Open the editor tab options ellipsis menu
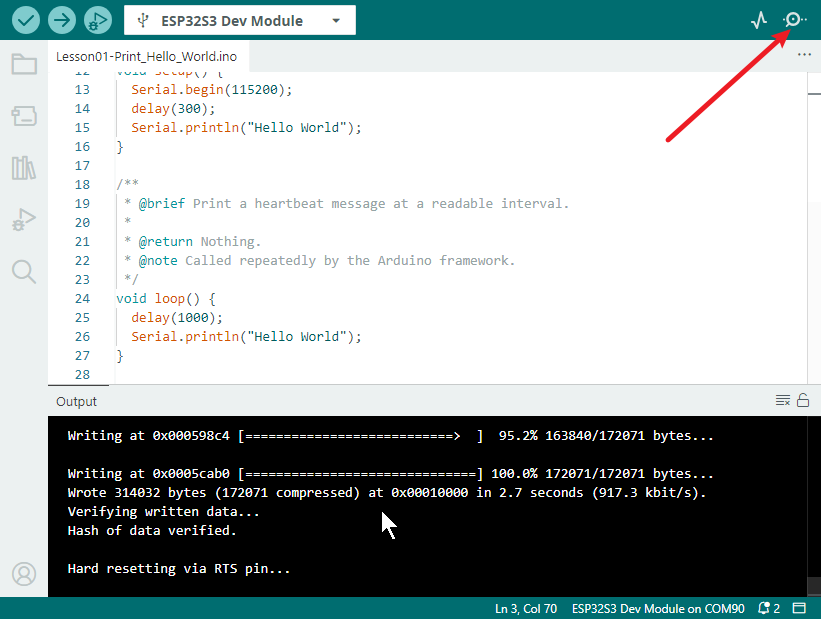The width and height of the screenshot is (821, 619). (x=804, y=54)
